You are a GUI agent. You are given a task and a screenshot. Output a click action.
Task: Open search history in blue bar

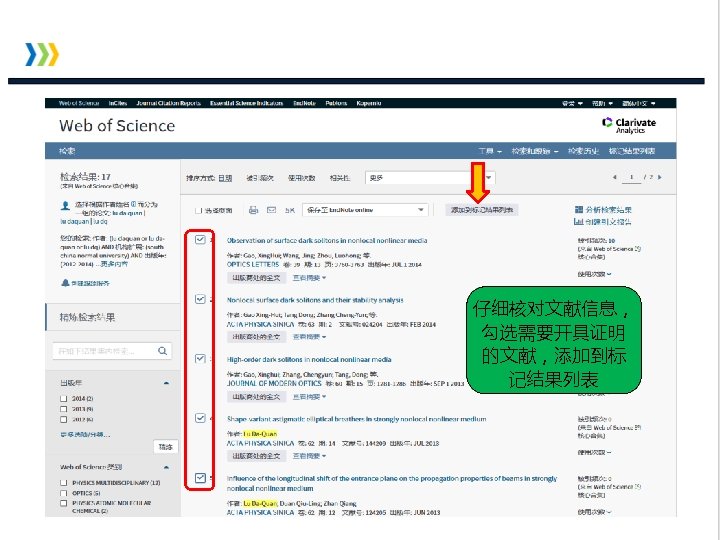tap(583, 151)
